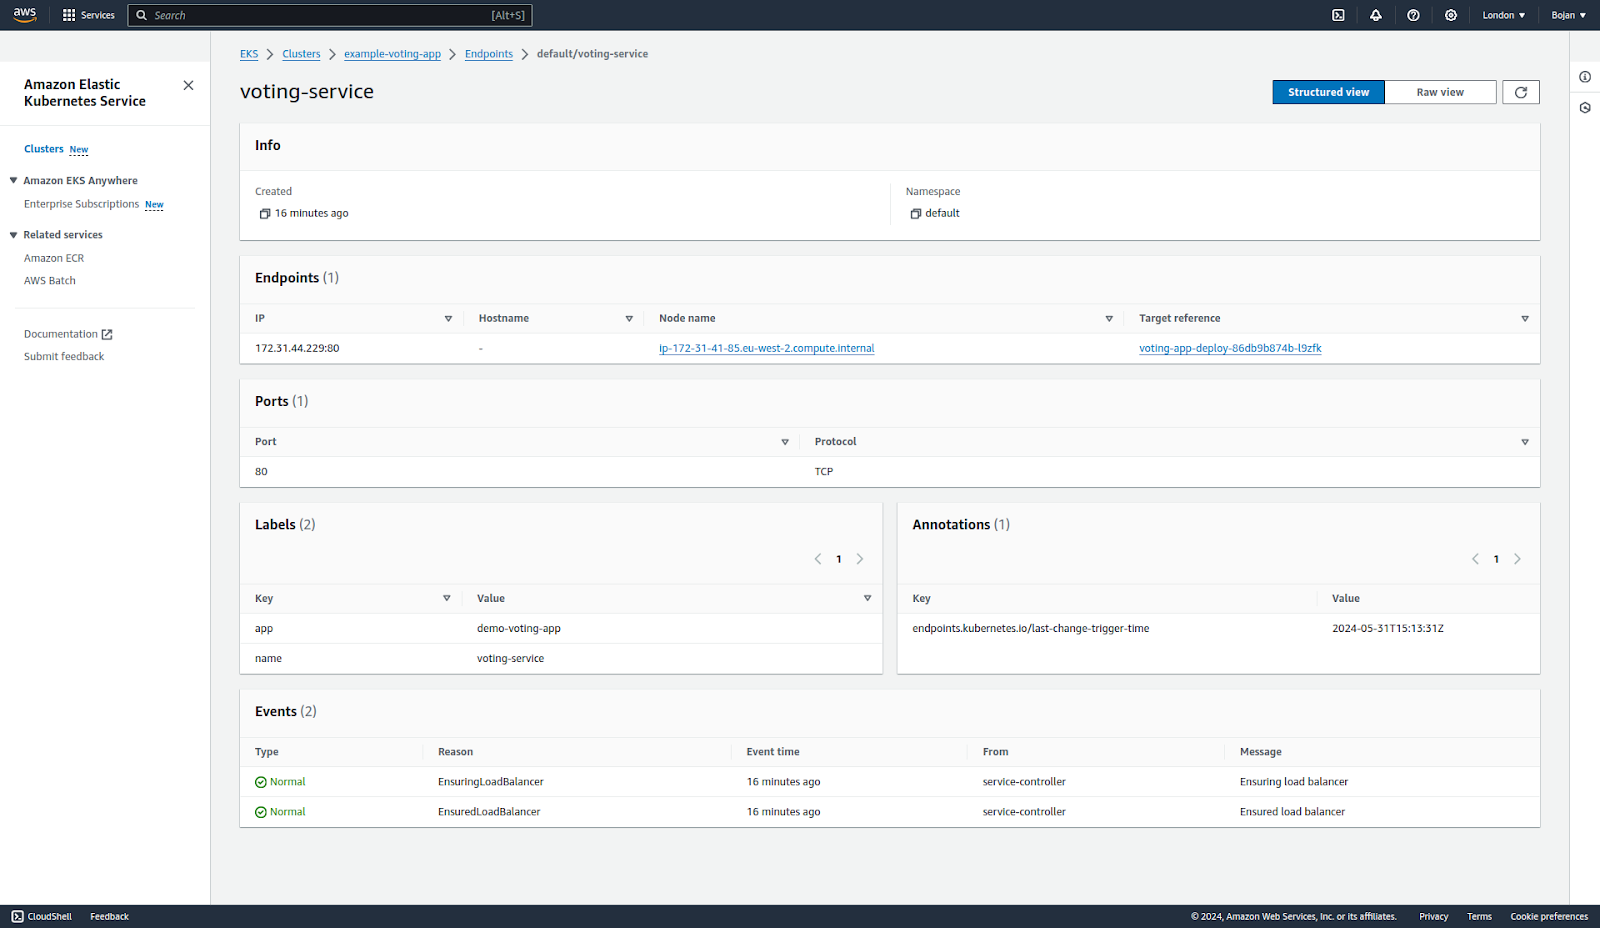The width and height of the screenshot is (1600, 928).
Task: Open the CloudShell icon in top bar
Action: point(1338,15)
